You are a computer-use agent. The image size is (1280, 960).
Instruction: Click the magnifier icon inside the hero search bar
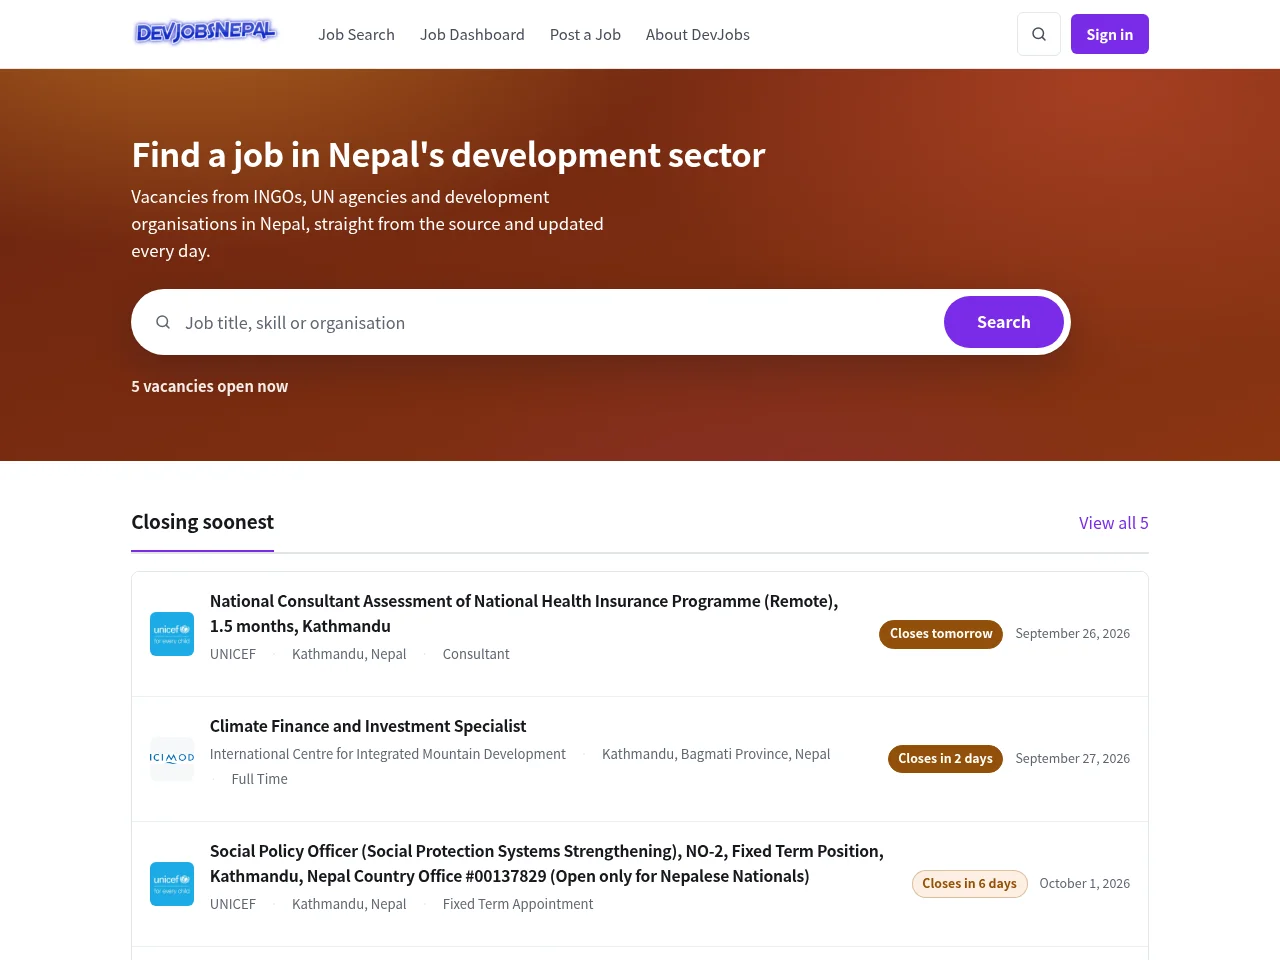(163, 322)
